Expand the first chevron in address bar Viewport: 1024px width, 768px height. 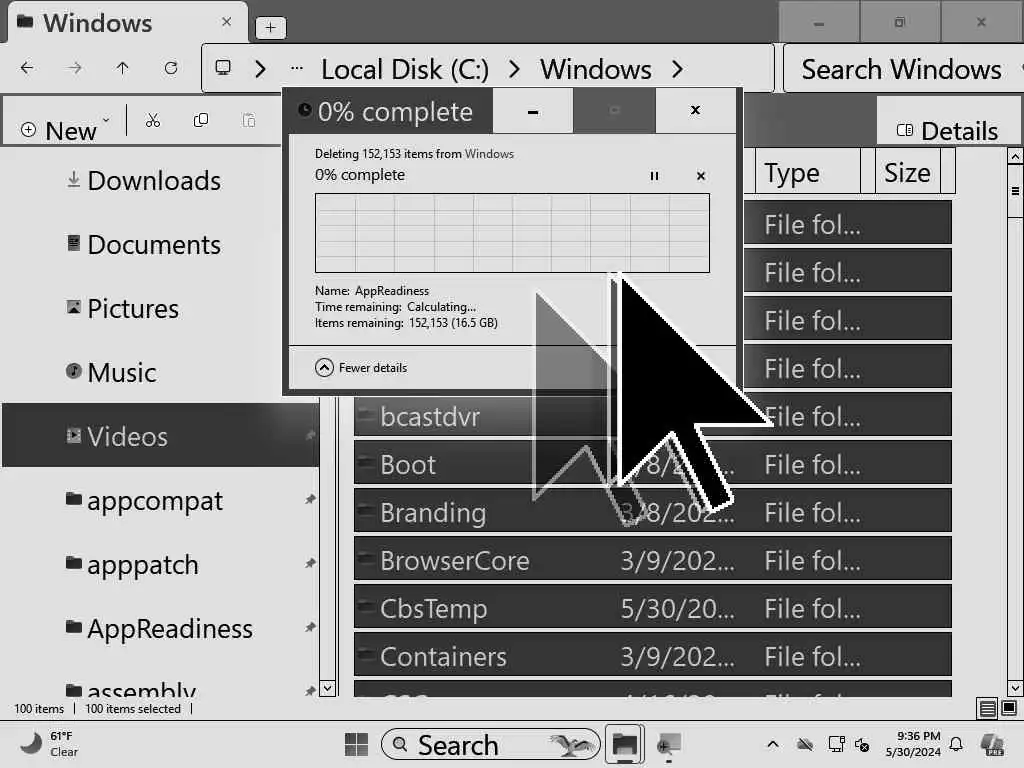point(261,69)
